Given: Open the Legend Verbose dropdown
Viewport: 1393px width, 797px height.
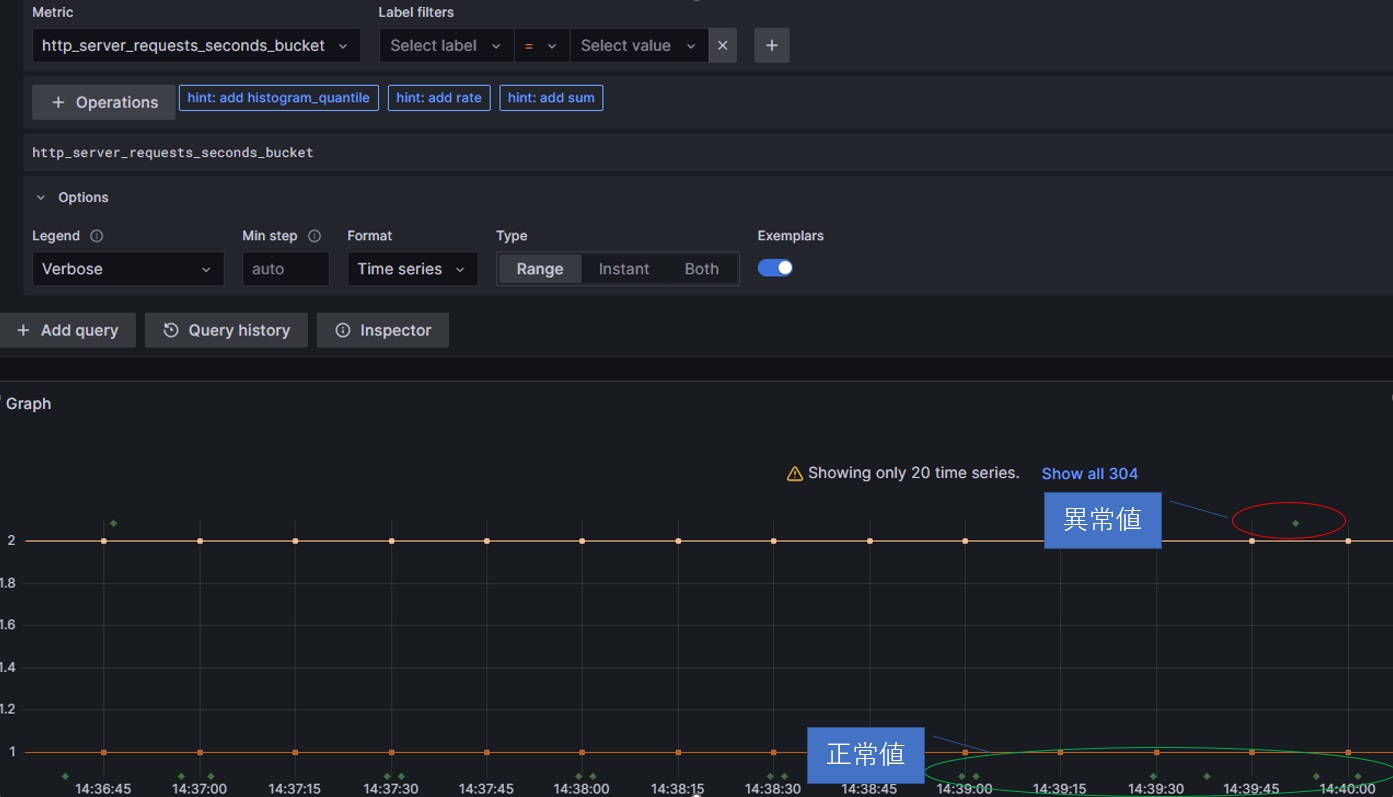Looking at the screenshot, I should 128,269.
